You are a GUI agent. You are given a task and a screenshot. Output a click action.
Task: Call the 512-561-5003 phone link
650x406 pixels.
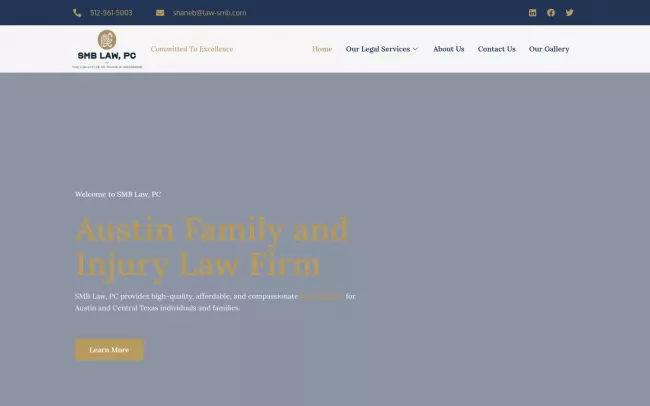tap(111, 13)
